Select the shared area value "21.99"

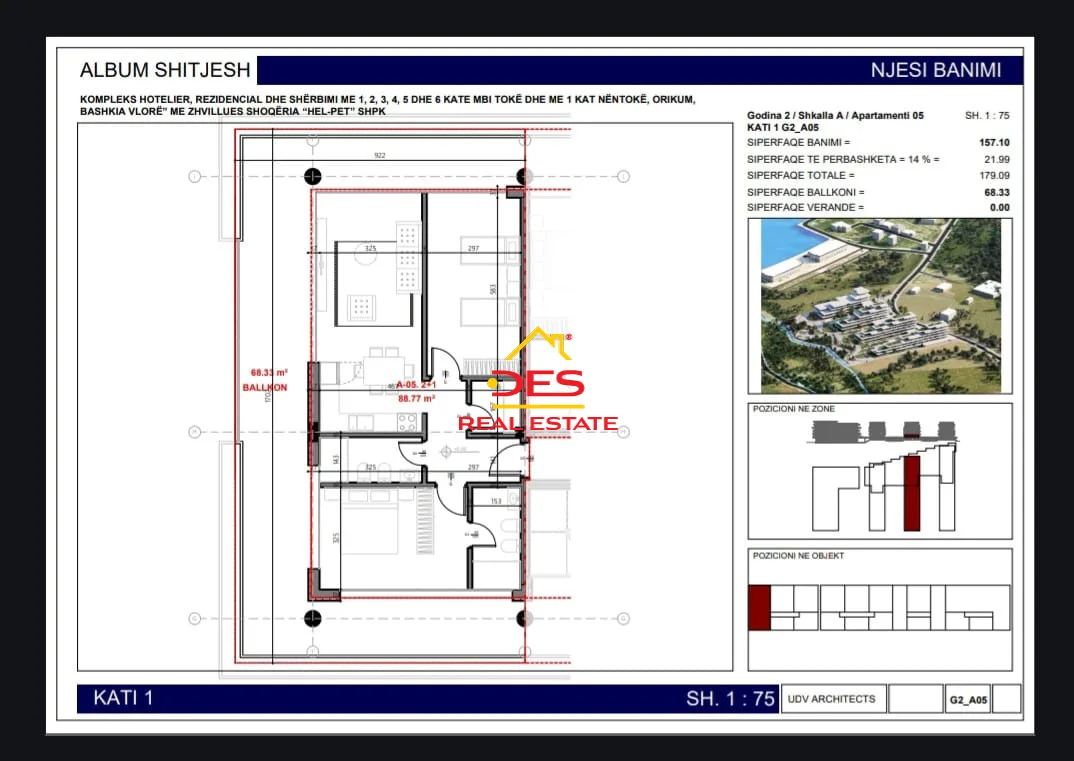click(x=997, y=159)
